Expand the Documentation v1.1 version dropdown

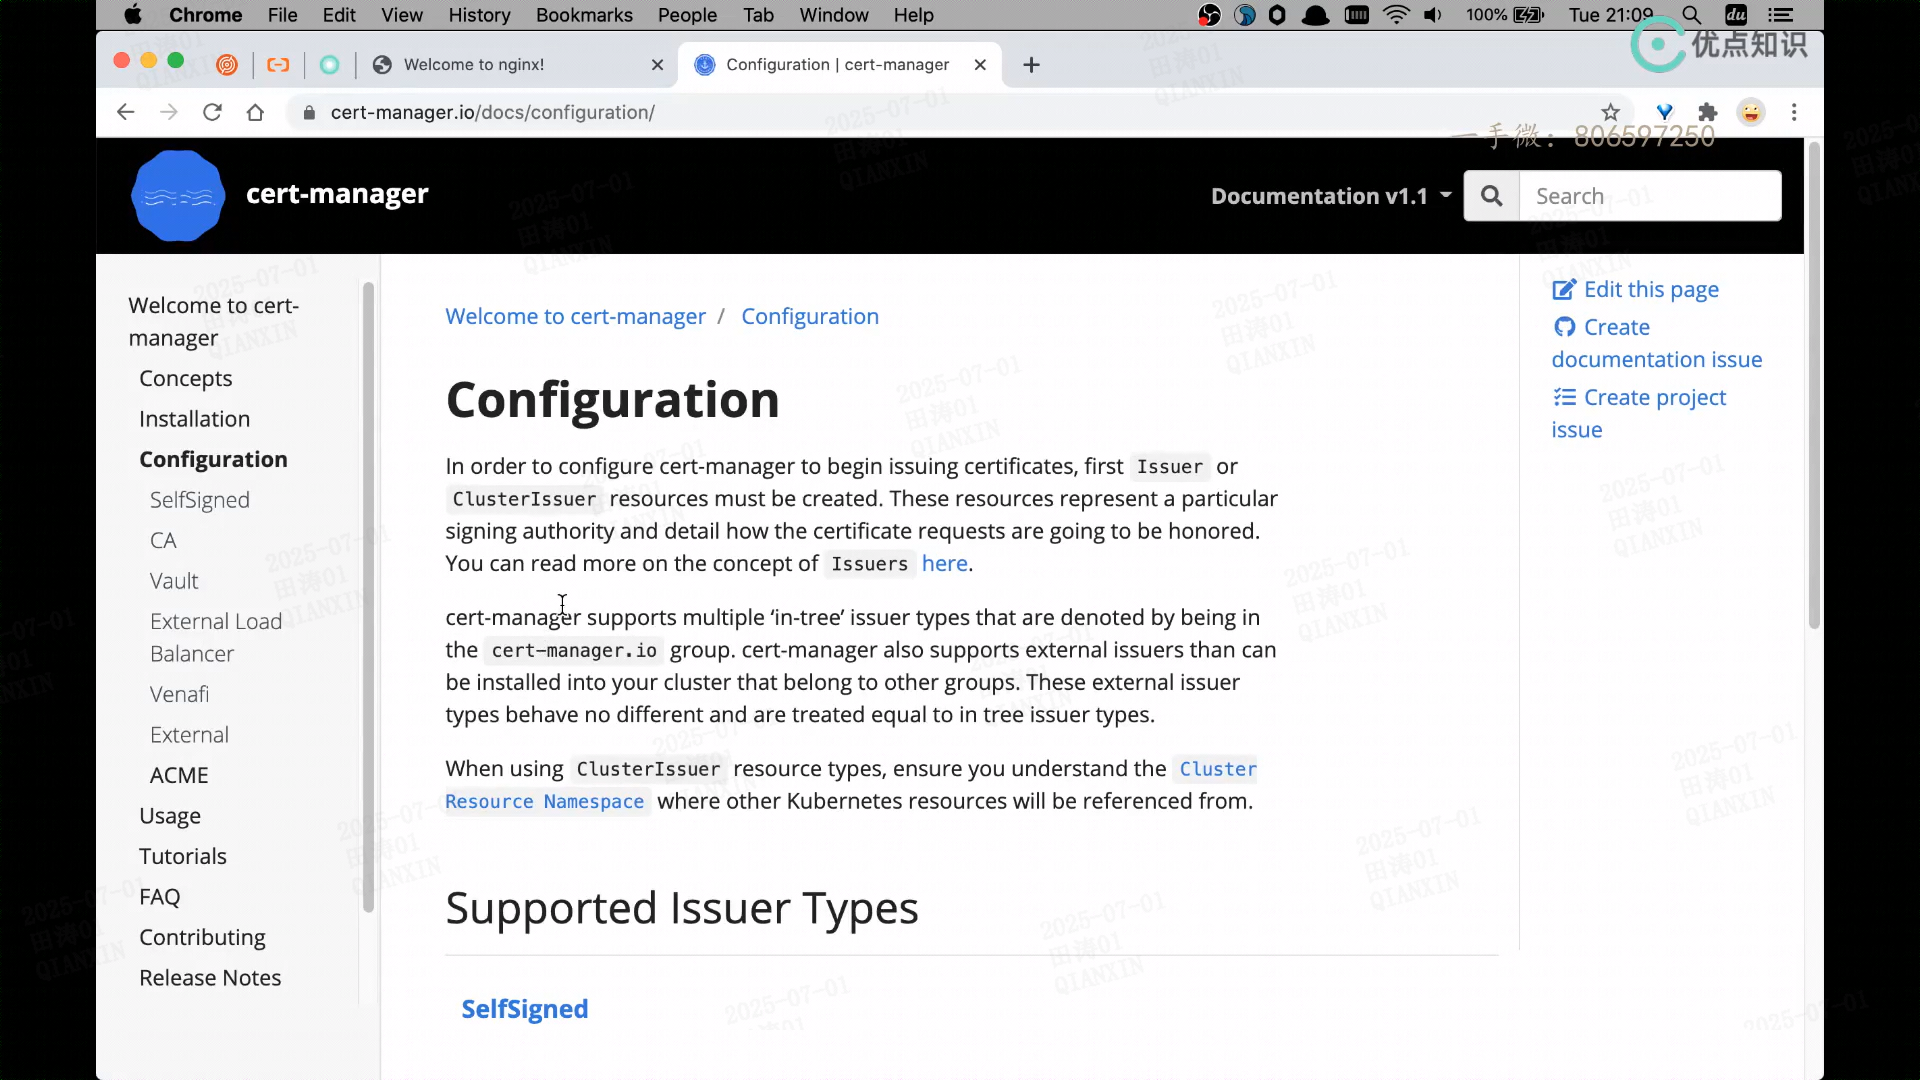1330,196
